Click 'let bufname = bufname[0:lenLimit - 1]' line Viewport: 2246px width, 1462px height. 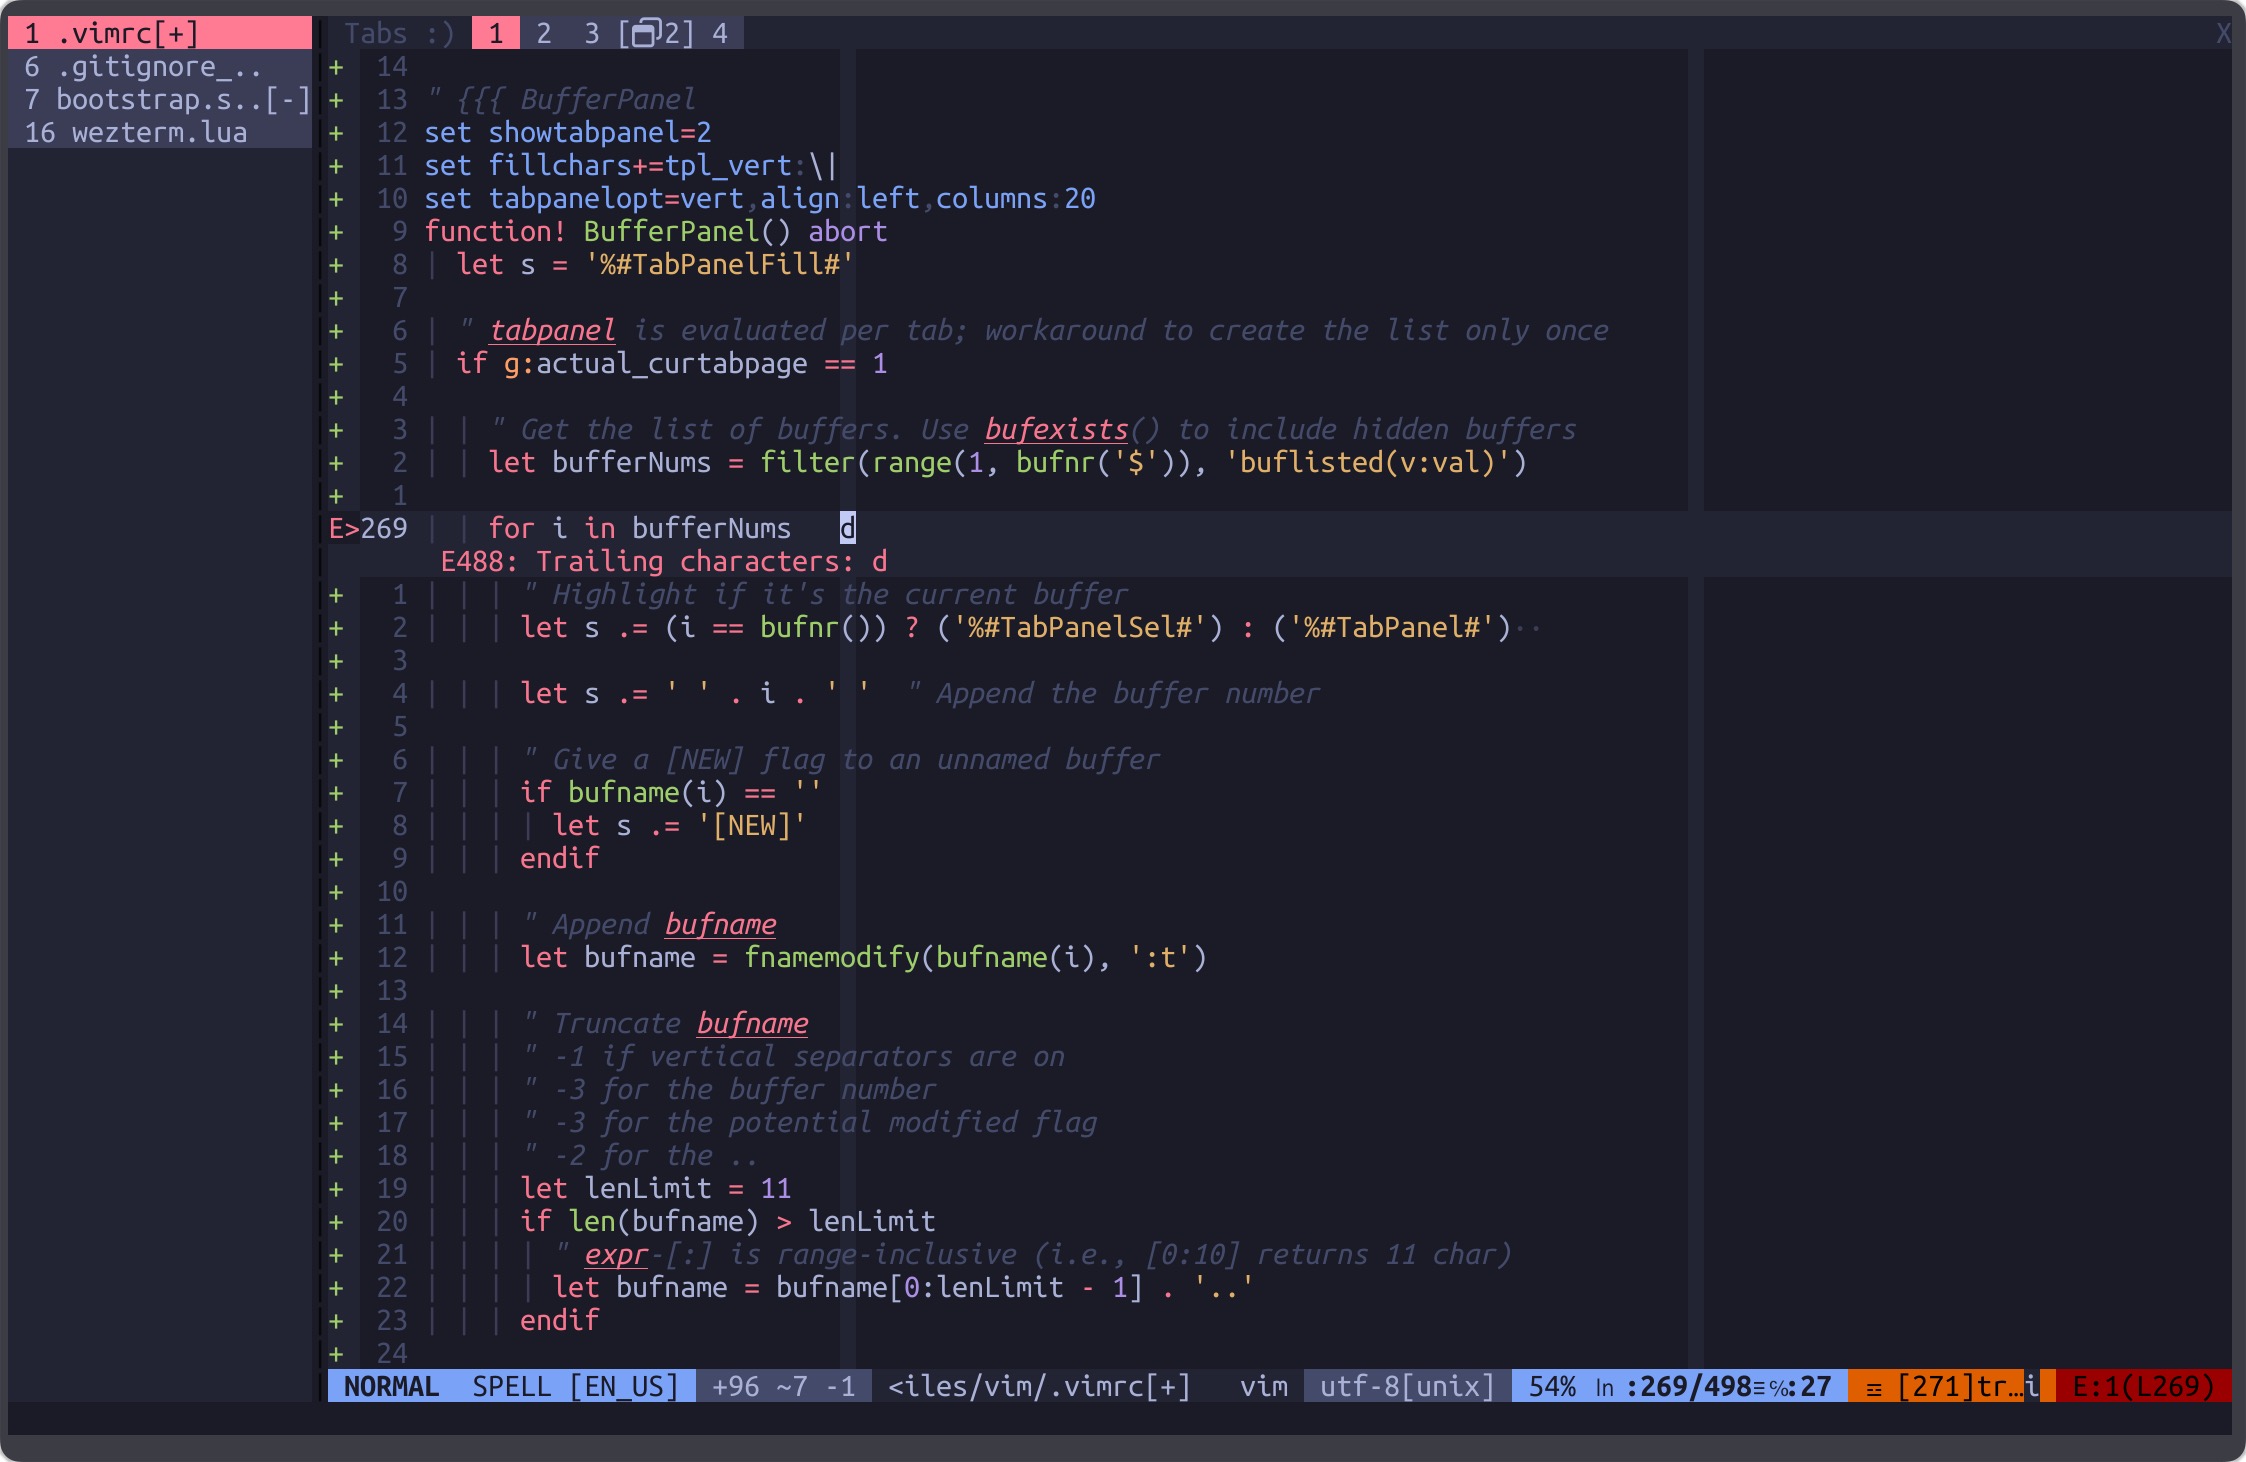pos(904,1287)
